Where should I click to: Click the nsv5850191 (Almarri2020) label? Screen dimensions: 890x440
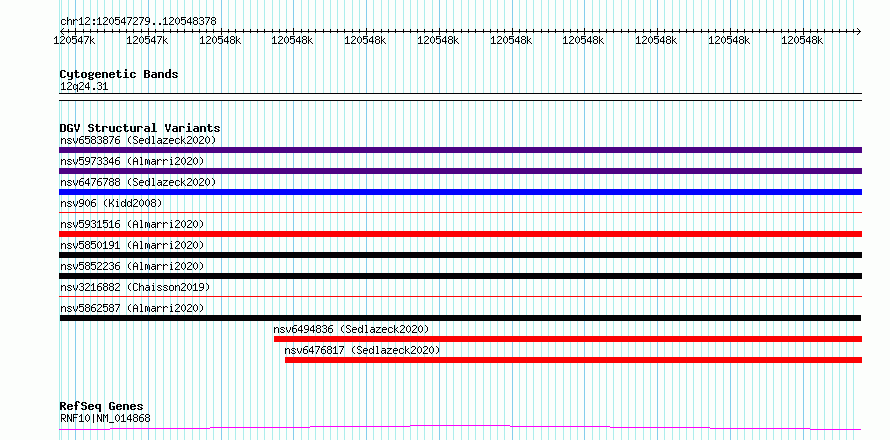[132, 245]
